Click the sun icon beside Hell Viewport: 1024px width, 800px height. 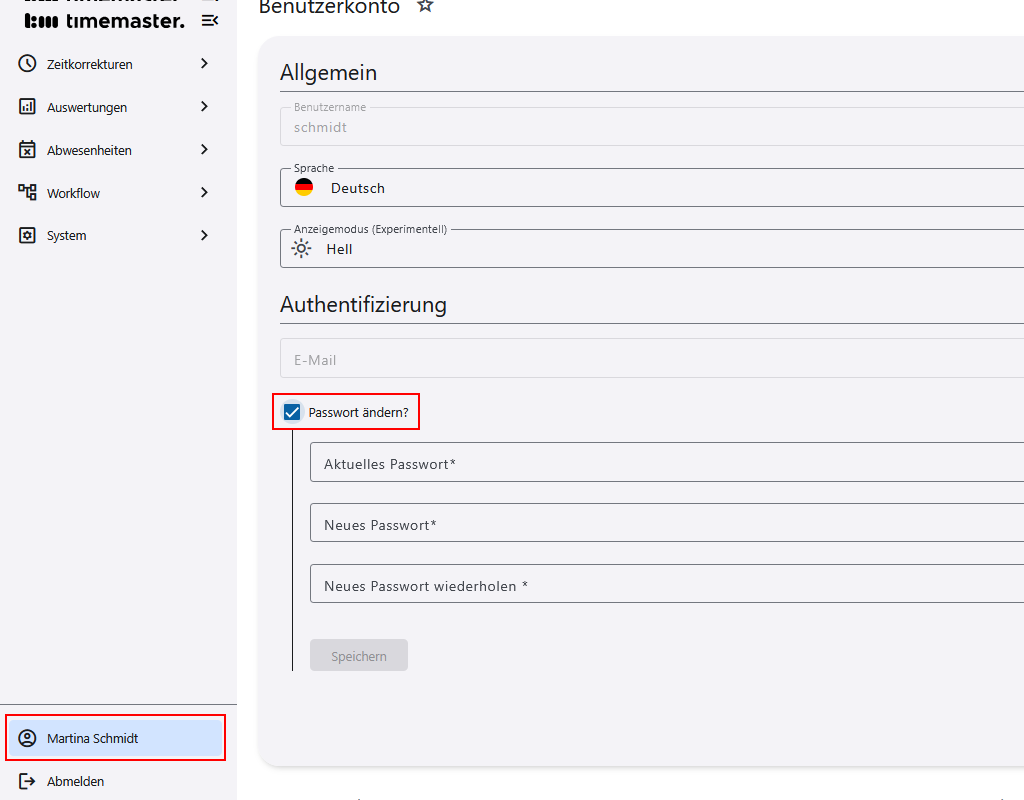pos(300,248)
